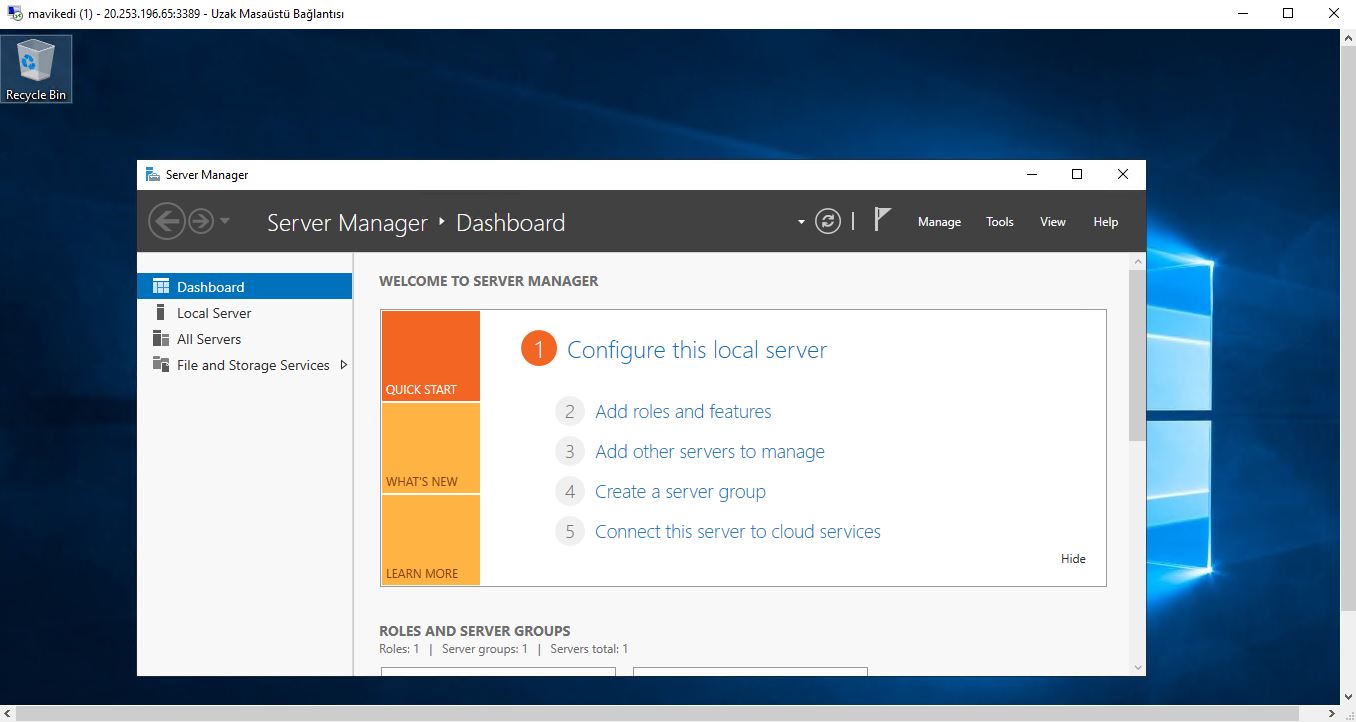Refresh the Server Manager dashboard
This screenshot has height=722, width=1356.
click(x=828, y=221)
